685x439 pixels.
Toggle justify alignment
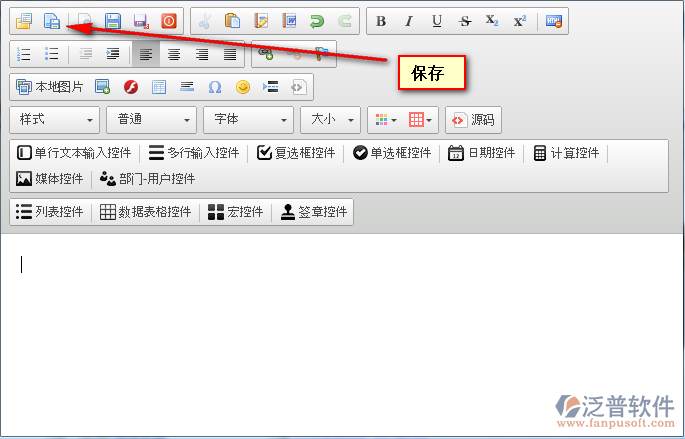coord(230,54)
